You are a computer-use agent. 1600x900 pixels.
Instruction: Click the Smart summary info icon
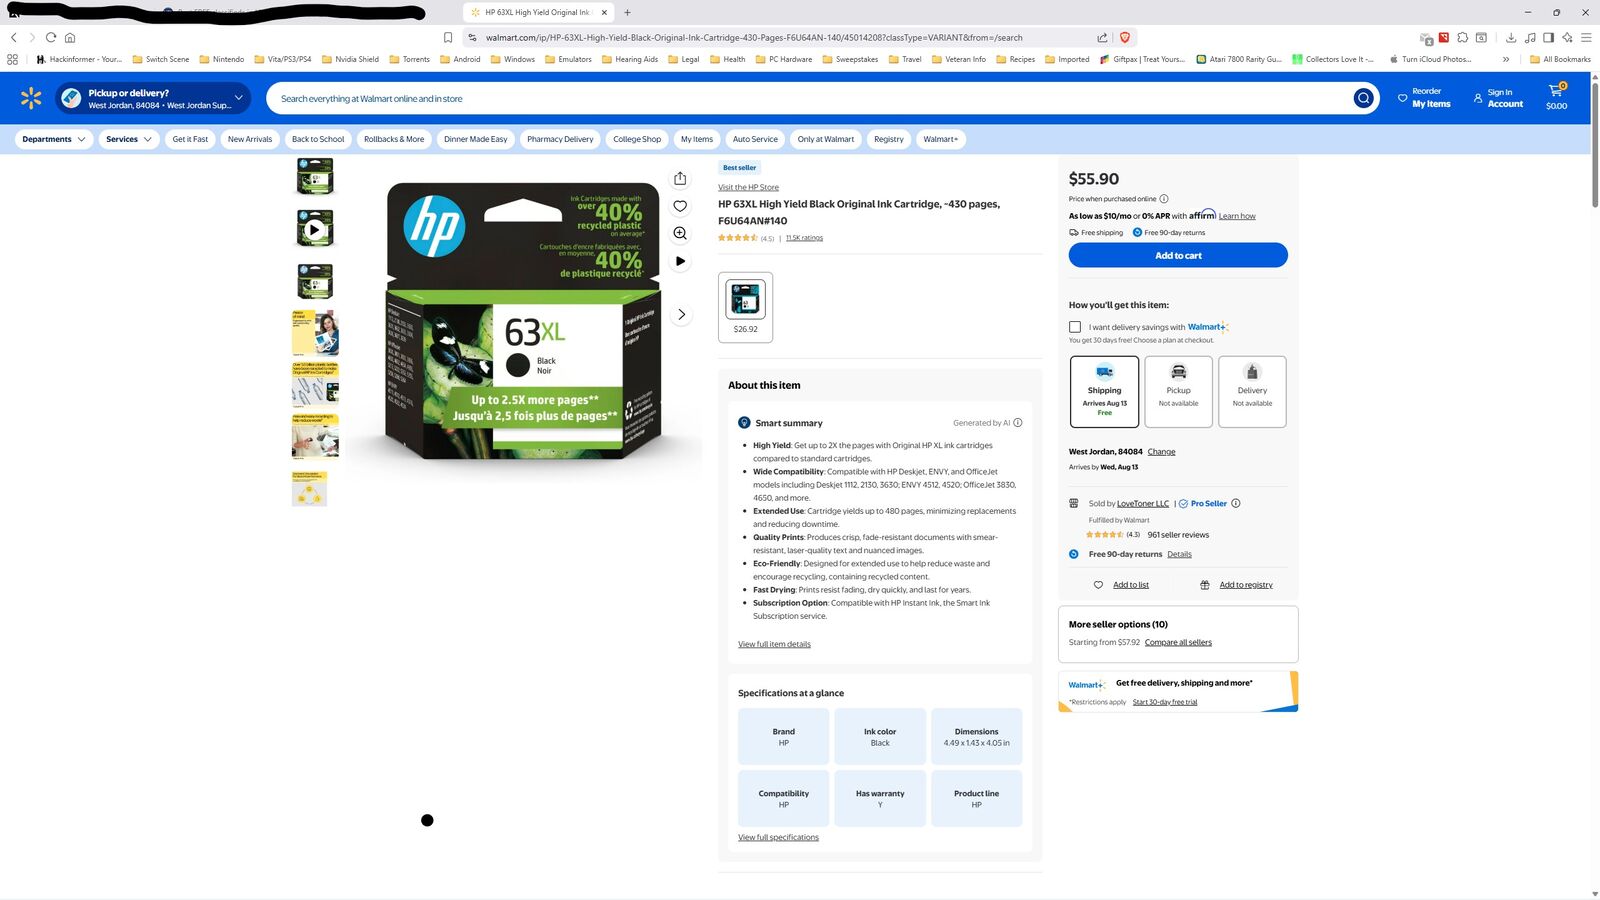(1018, 423)
